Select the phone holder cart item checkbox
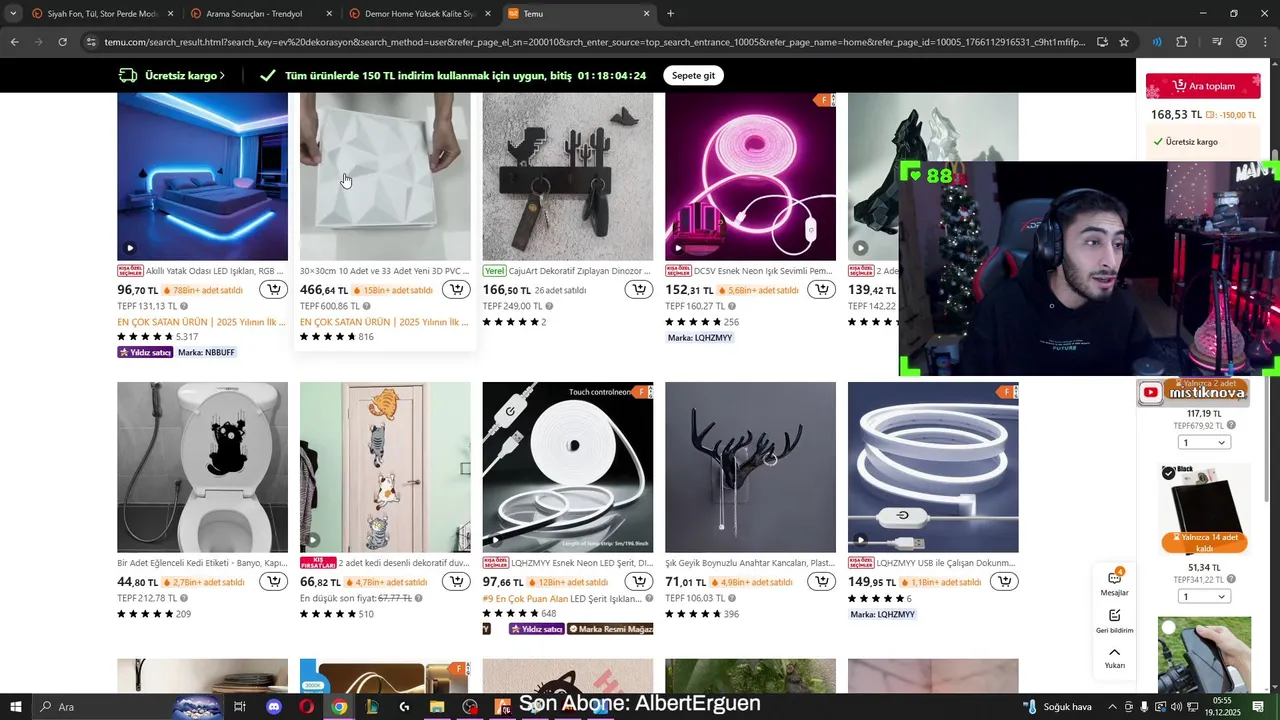1280x720 pixels. [x=1169, y=627]
